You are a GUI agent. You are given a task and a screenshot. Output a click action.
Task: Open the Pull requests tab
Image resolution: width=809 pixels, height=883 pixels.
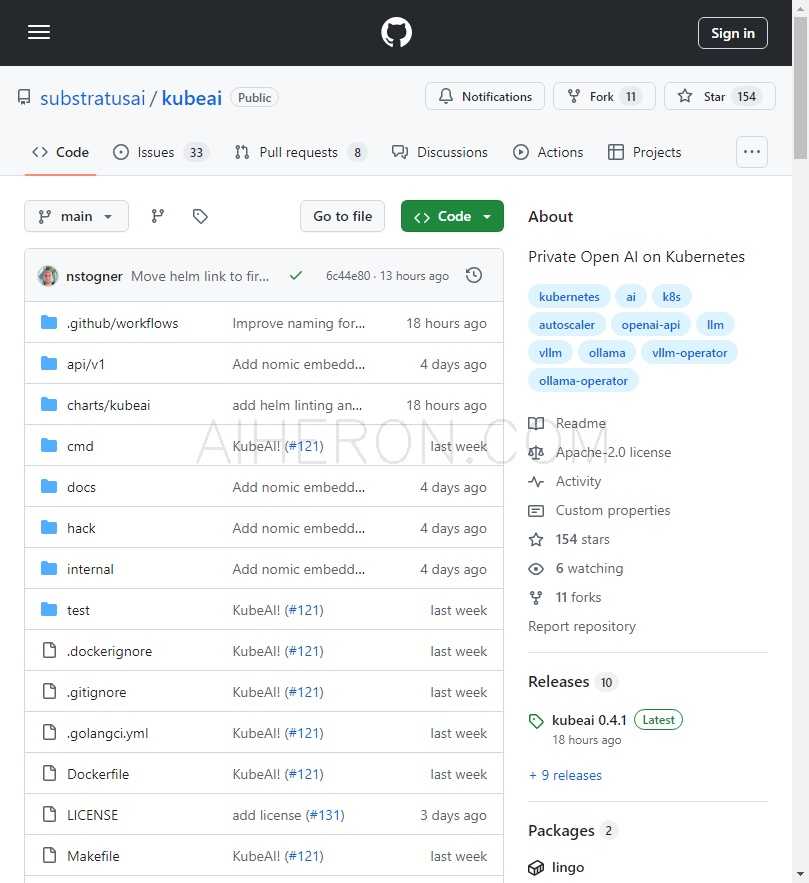click(x=300, y=152)
